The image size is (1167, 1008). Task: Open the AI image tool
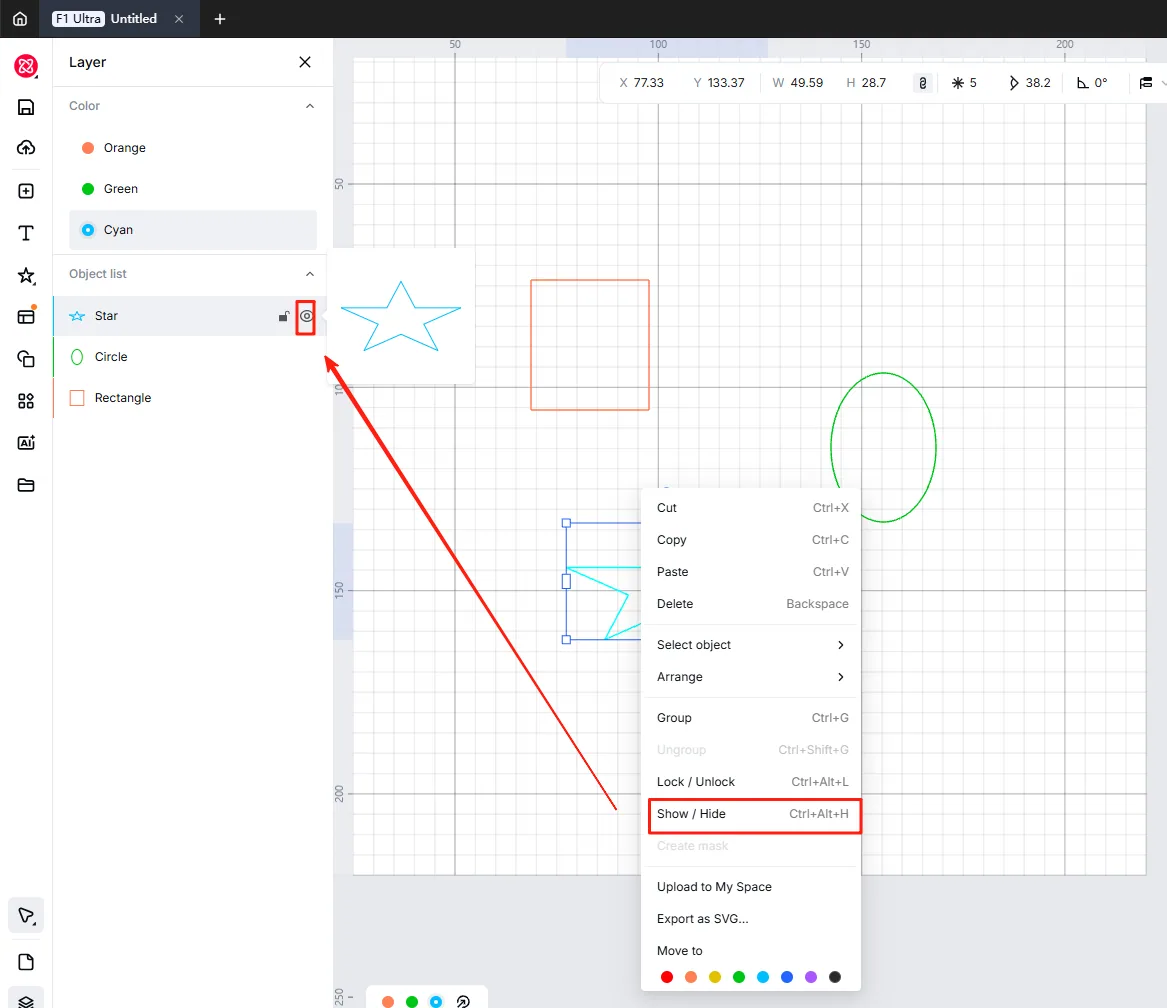point(26,443)
